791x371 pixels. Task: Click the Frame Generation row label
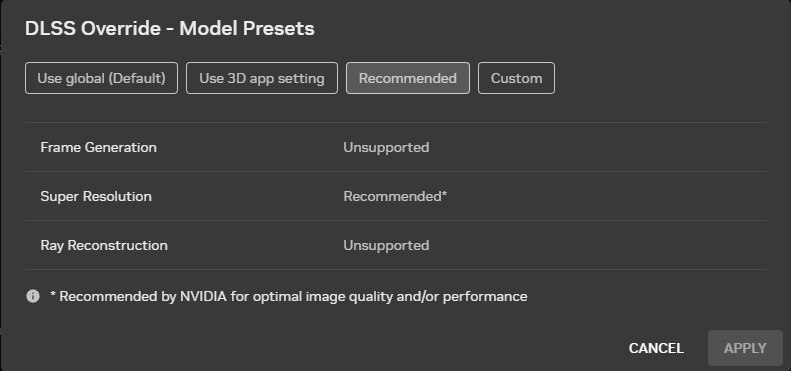(98, 147)
